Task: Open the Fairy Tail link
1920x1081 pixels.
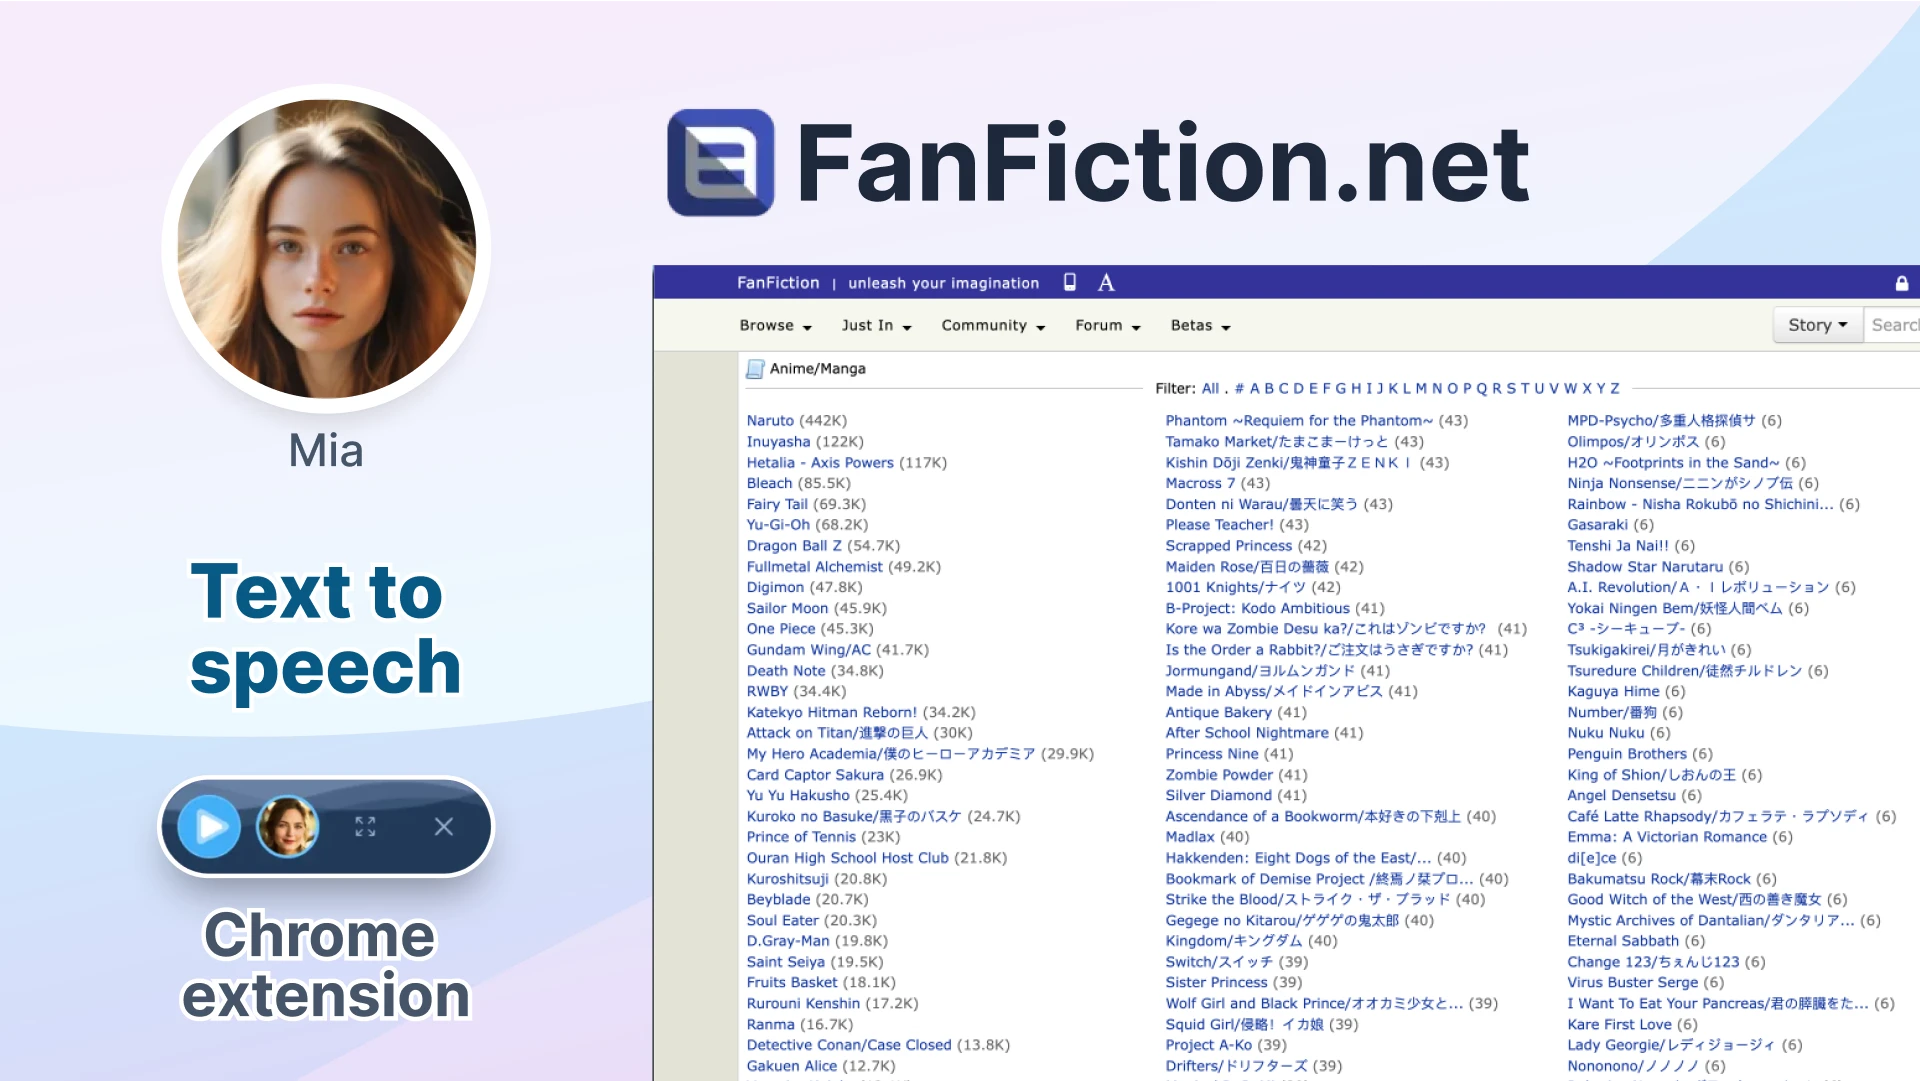Action: 777,504
